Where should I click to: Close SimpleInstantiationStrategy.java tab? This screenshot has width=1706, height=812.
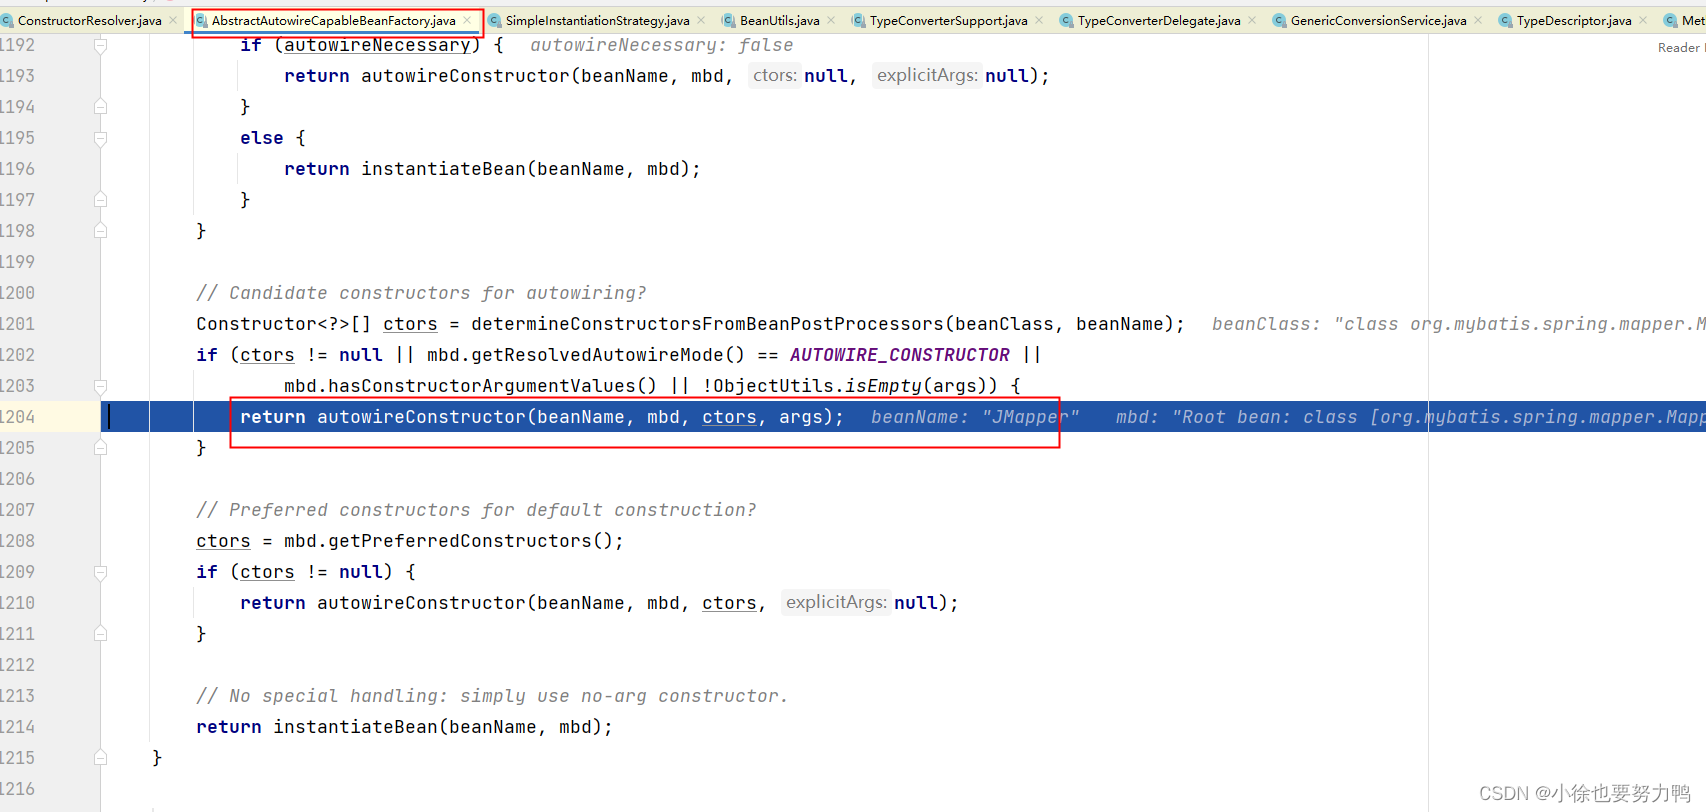click(701, 20)
